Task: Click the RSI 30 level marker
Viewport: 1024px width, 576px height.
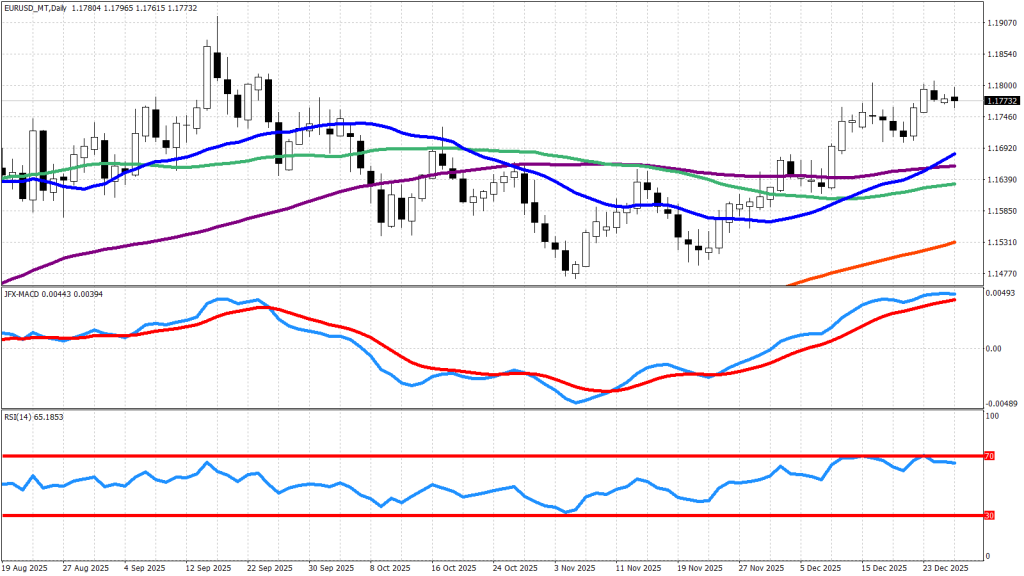Action: pos(990,516)
